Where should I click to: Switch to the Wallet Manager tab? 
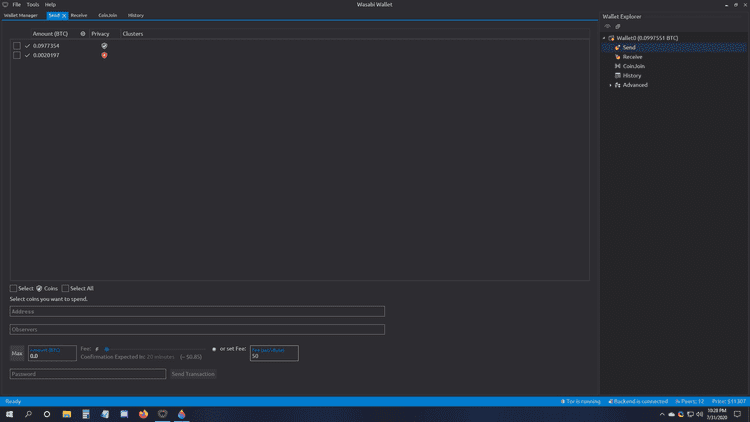point(21,15)
